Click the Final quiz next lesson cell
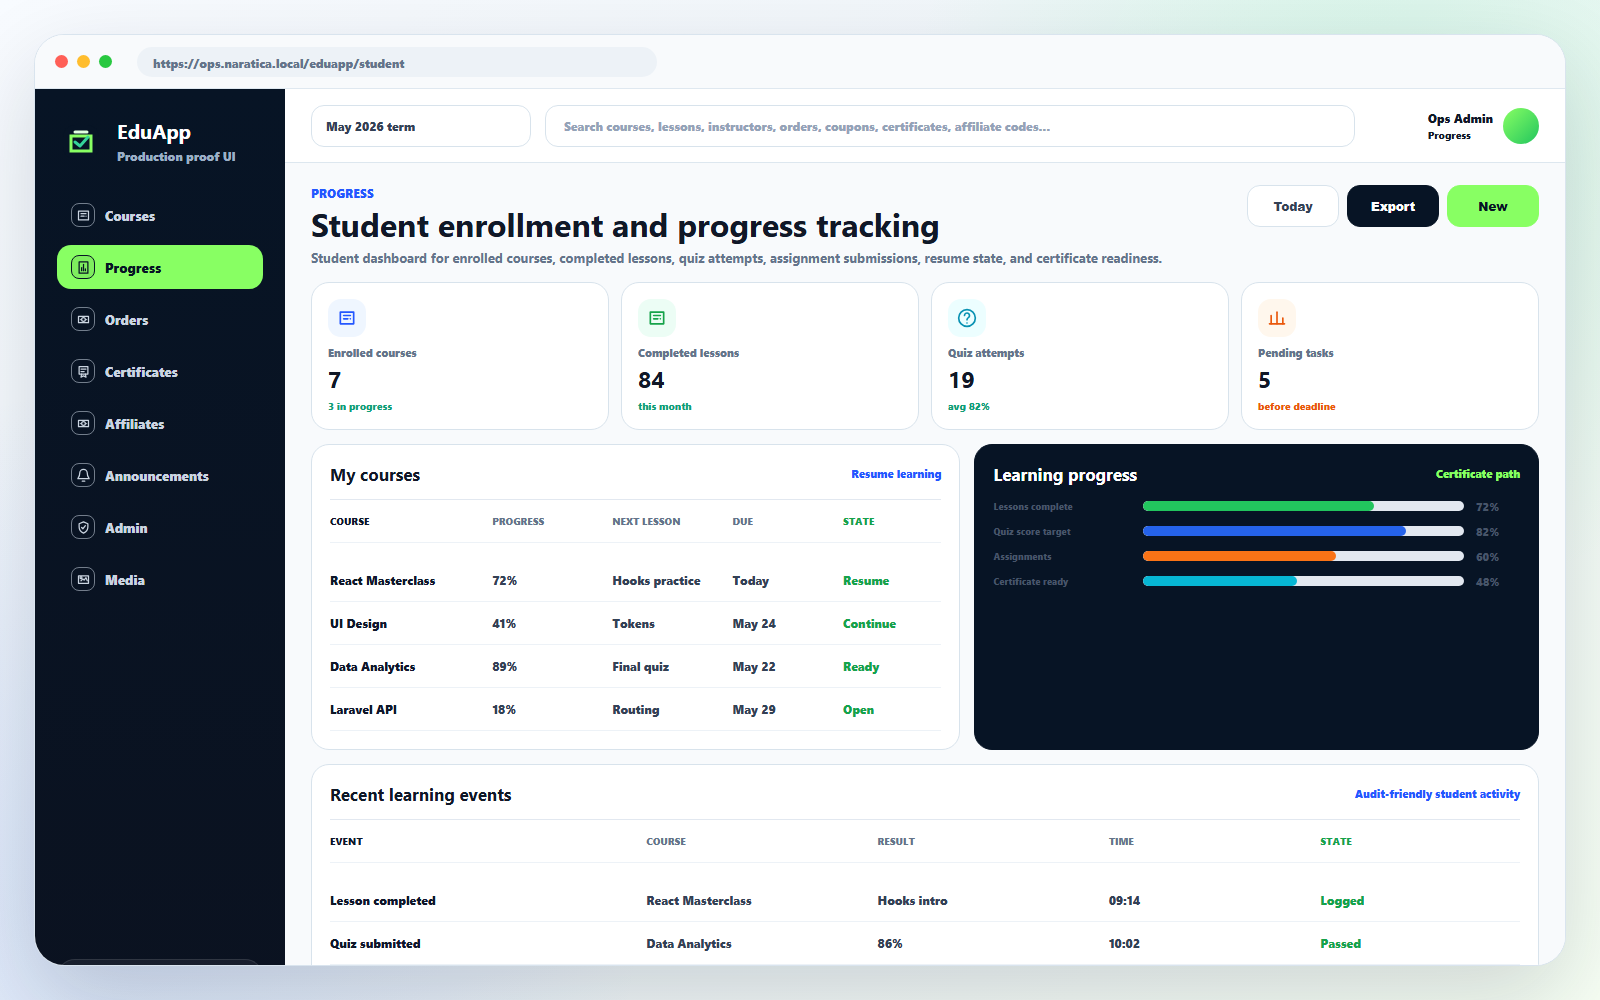Image resolution: width=1600 pixels, height=1000 pixels. pos(641,667)
